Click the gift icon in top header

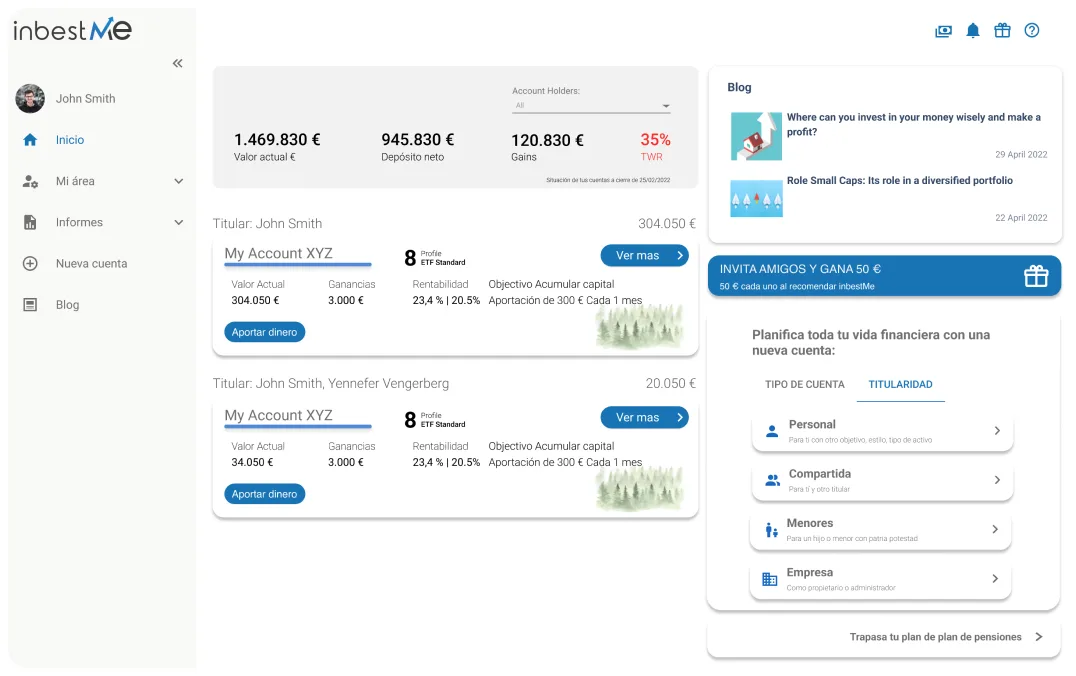tap(1003, 30)
